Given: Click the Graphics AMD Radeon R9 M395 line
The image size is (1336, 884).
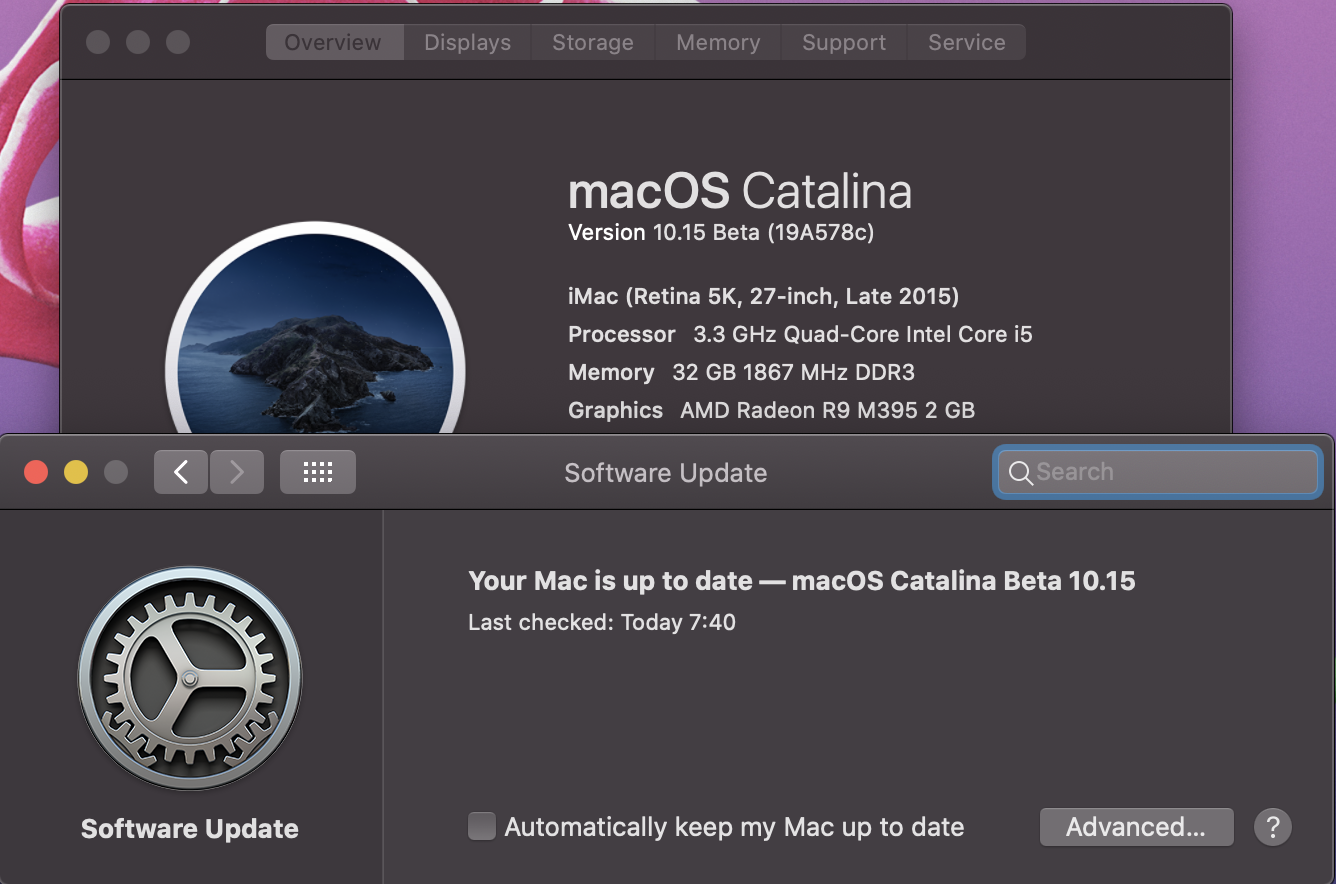Looking at the screenshot, I should click(x=771, y=410).
